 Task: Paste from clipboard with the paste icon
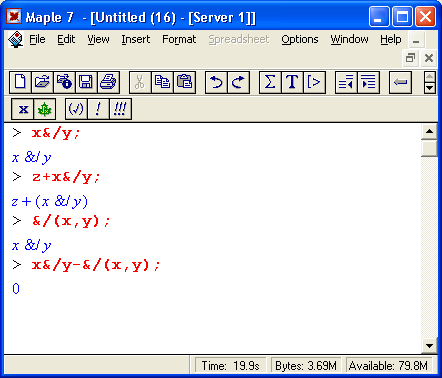pyautogui.click(x=184, y=82)
